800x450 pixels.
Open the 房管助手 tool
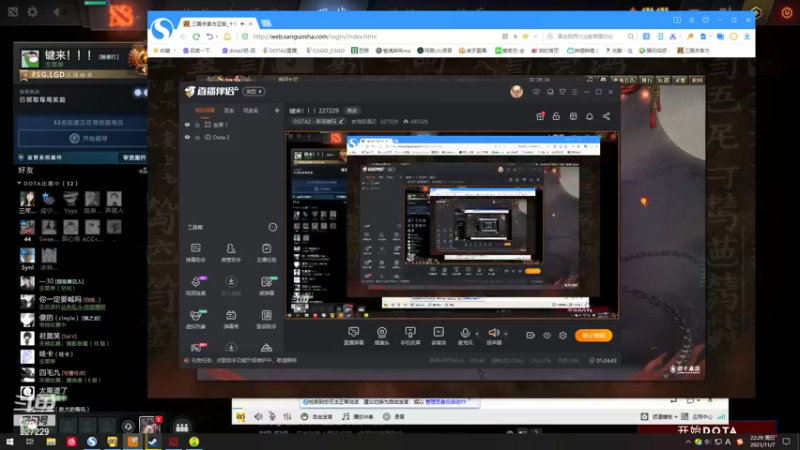pyautogui.click(x=231, y=253)
